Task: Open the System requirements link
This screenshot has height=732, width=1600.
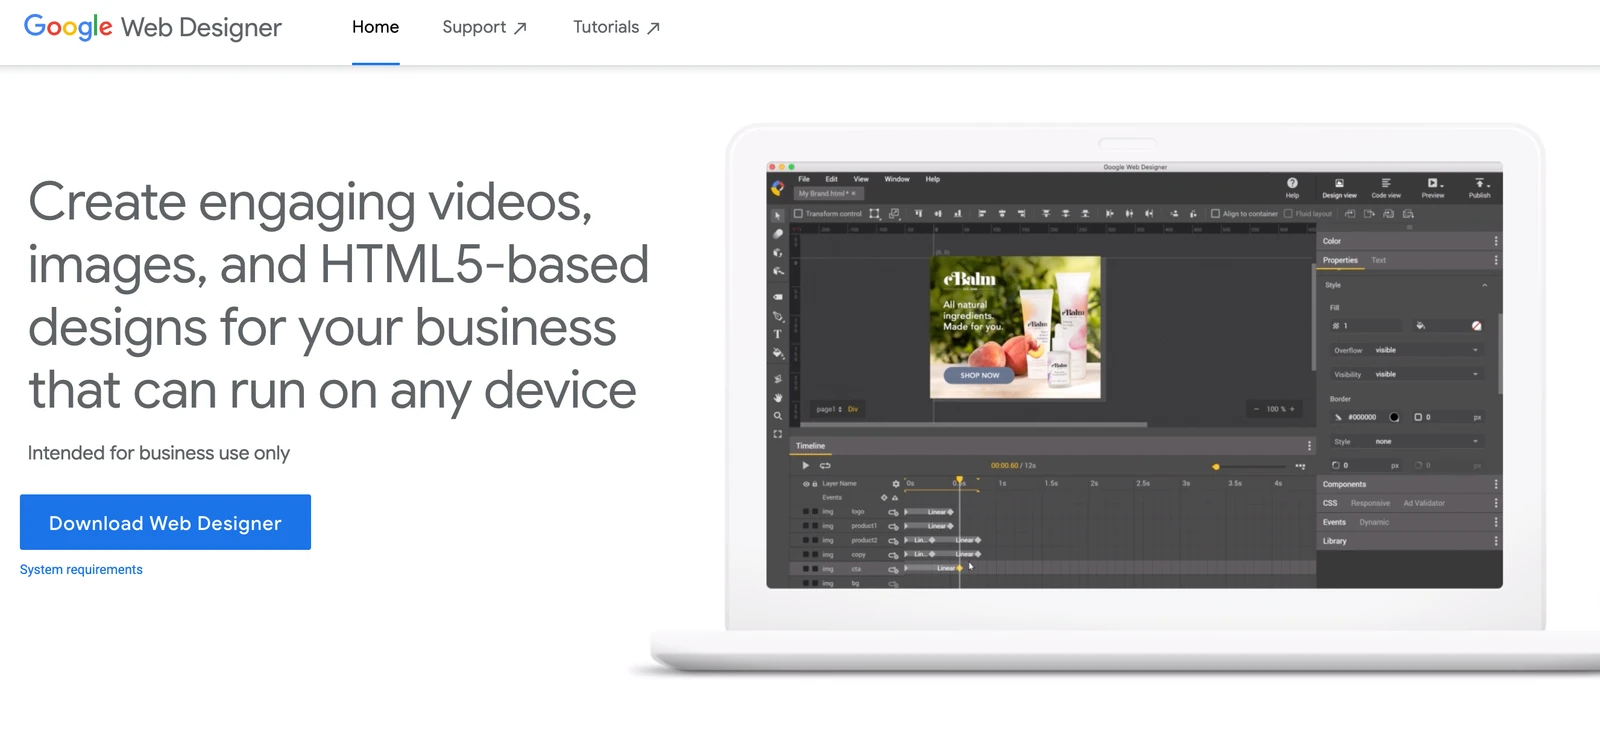Action: (81, 570)
